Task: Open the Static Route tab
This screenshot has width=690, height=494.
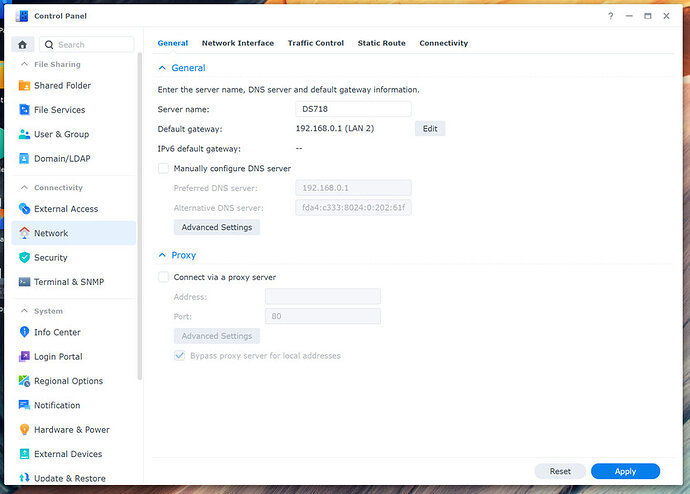Action: click(382, 43)
